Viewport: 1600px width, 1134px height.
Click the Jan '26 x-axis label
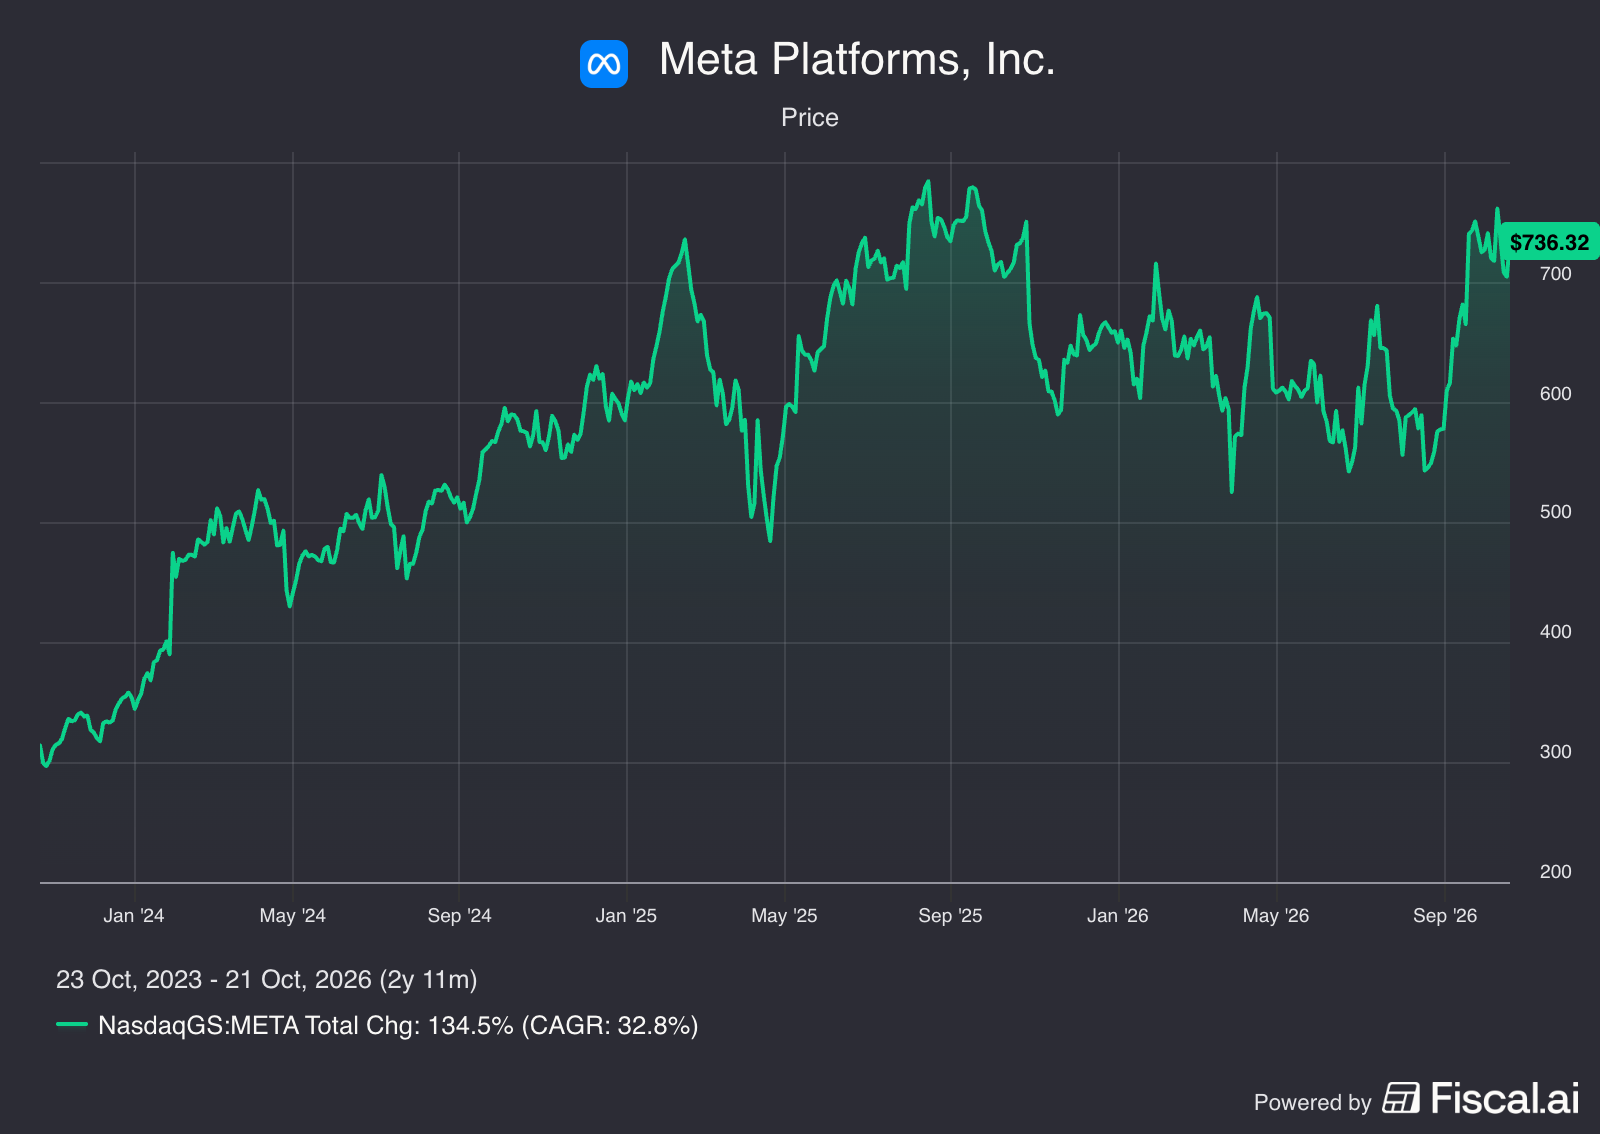(1118, 915)
